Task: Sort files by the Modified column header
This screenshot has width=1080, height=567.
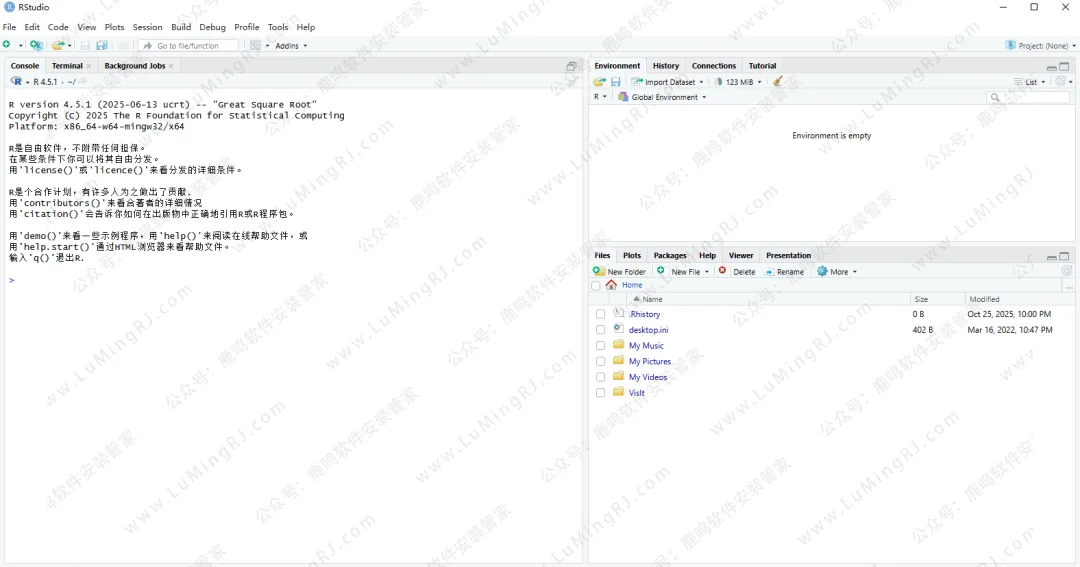Action: point(984,299)
